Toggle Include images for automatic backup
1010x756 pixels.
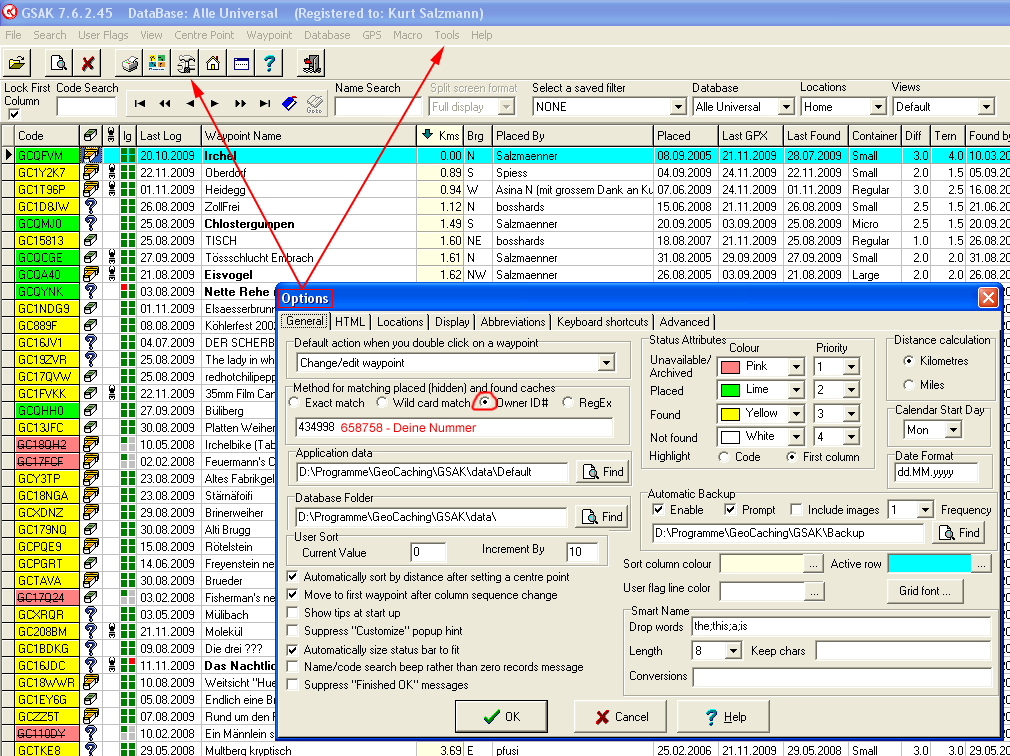[x=797, y=510]
